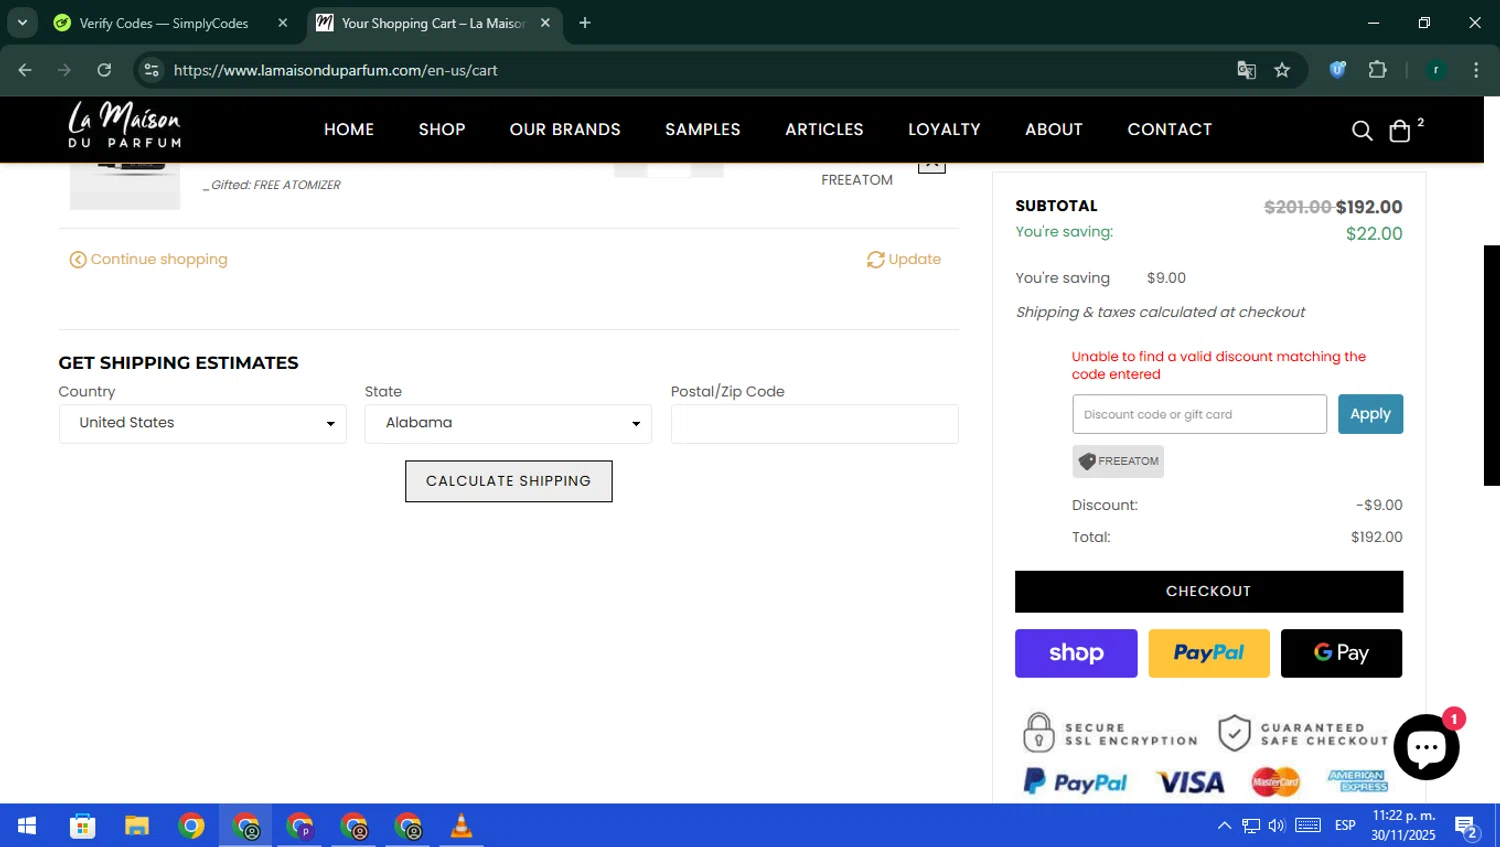The height and width of the screenshot is (847, 1500).
Task: Click the address bar URL
Action: [x=335, y=70]
